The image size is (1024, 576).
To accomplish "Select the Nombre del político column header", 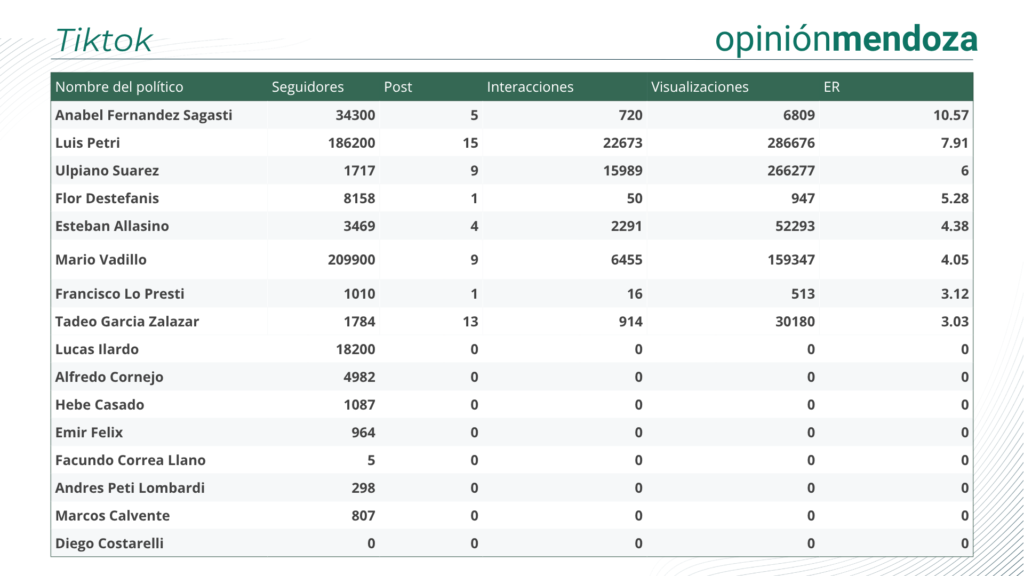I will click(x=119, y=87).
